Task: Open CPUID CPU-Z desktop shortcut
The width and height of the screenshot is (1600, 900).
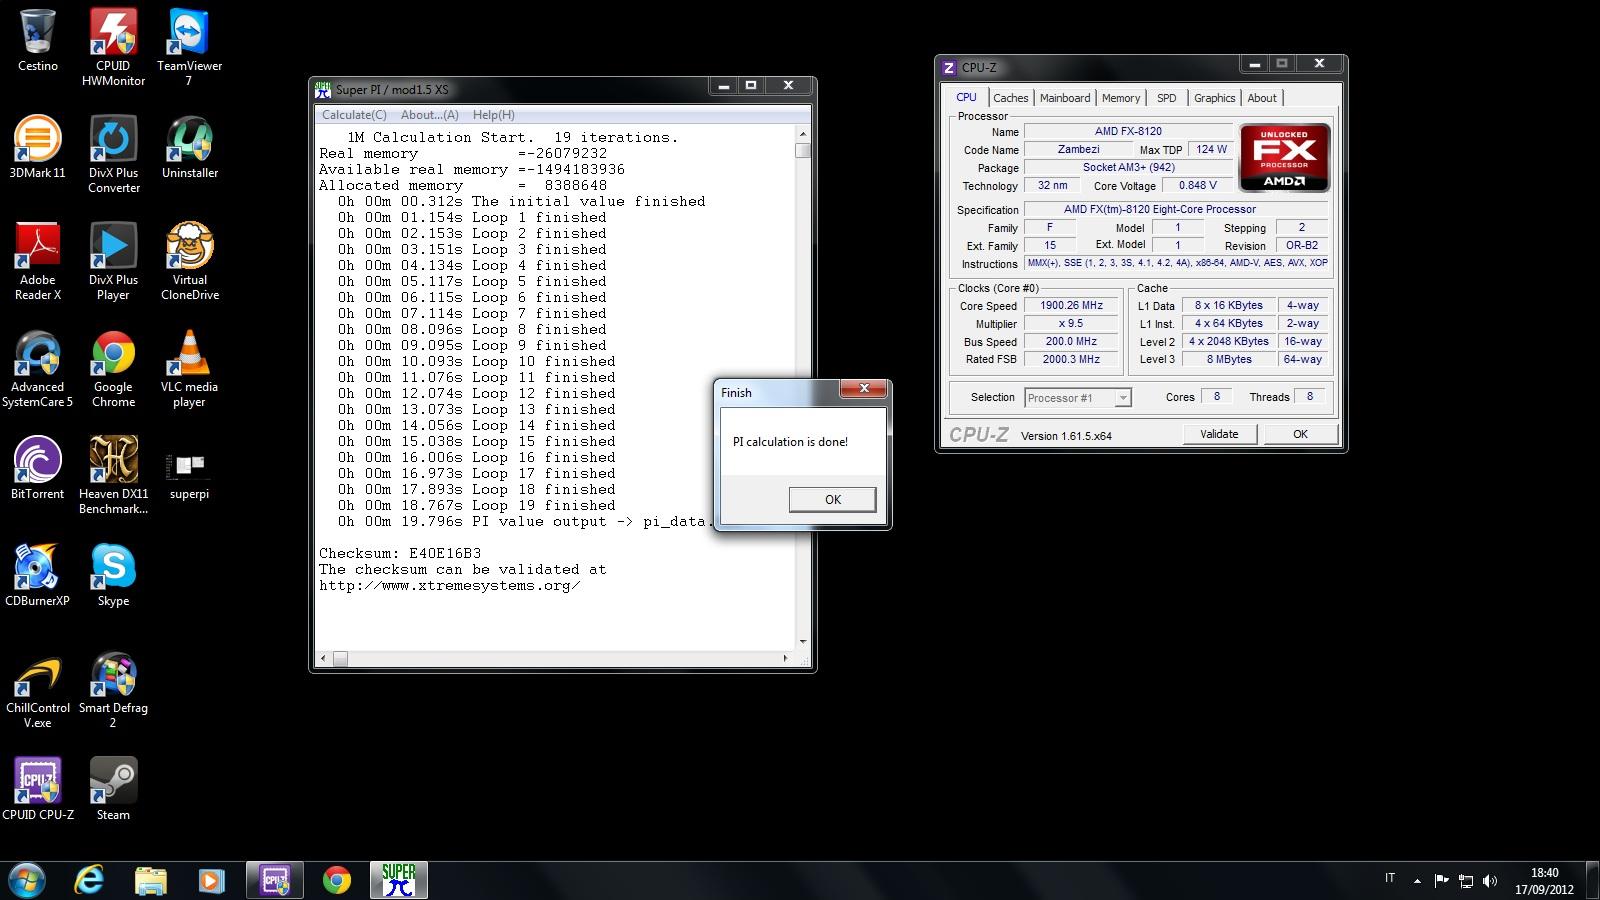Action: (38, 789)
